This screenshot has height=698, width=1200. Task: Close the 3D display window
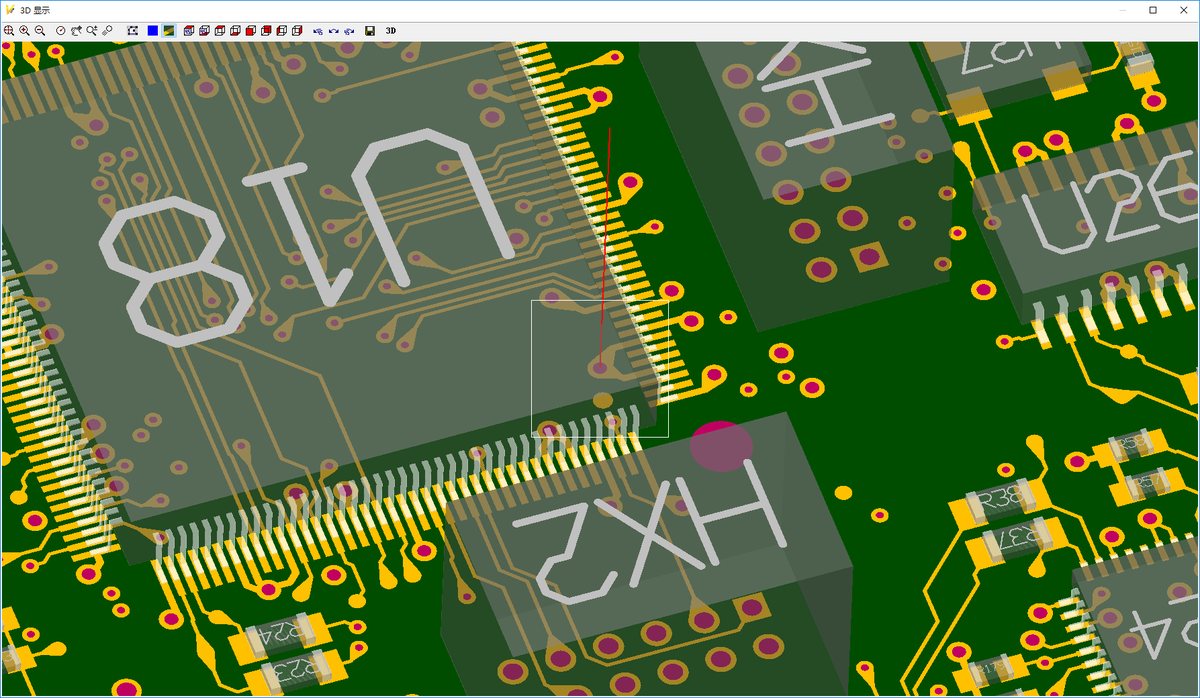pyautogui.click(x=1185, y=10)
